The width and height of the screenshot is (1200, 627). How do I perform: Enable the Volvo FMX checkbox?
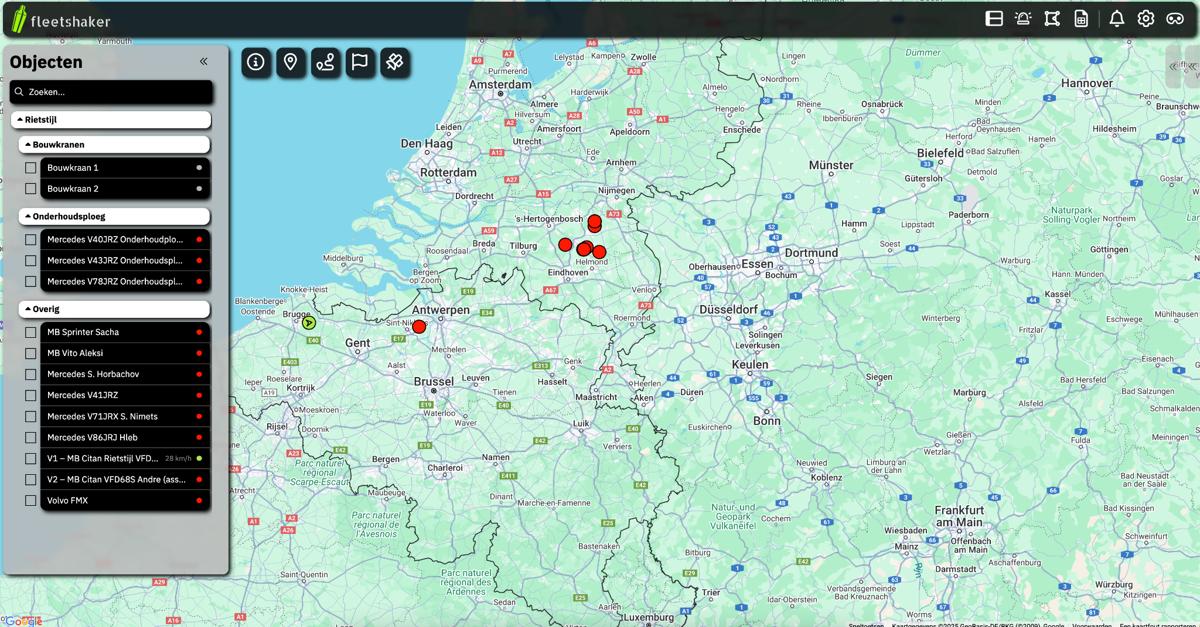(31, 500)
